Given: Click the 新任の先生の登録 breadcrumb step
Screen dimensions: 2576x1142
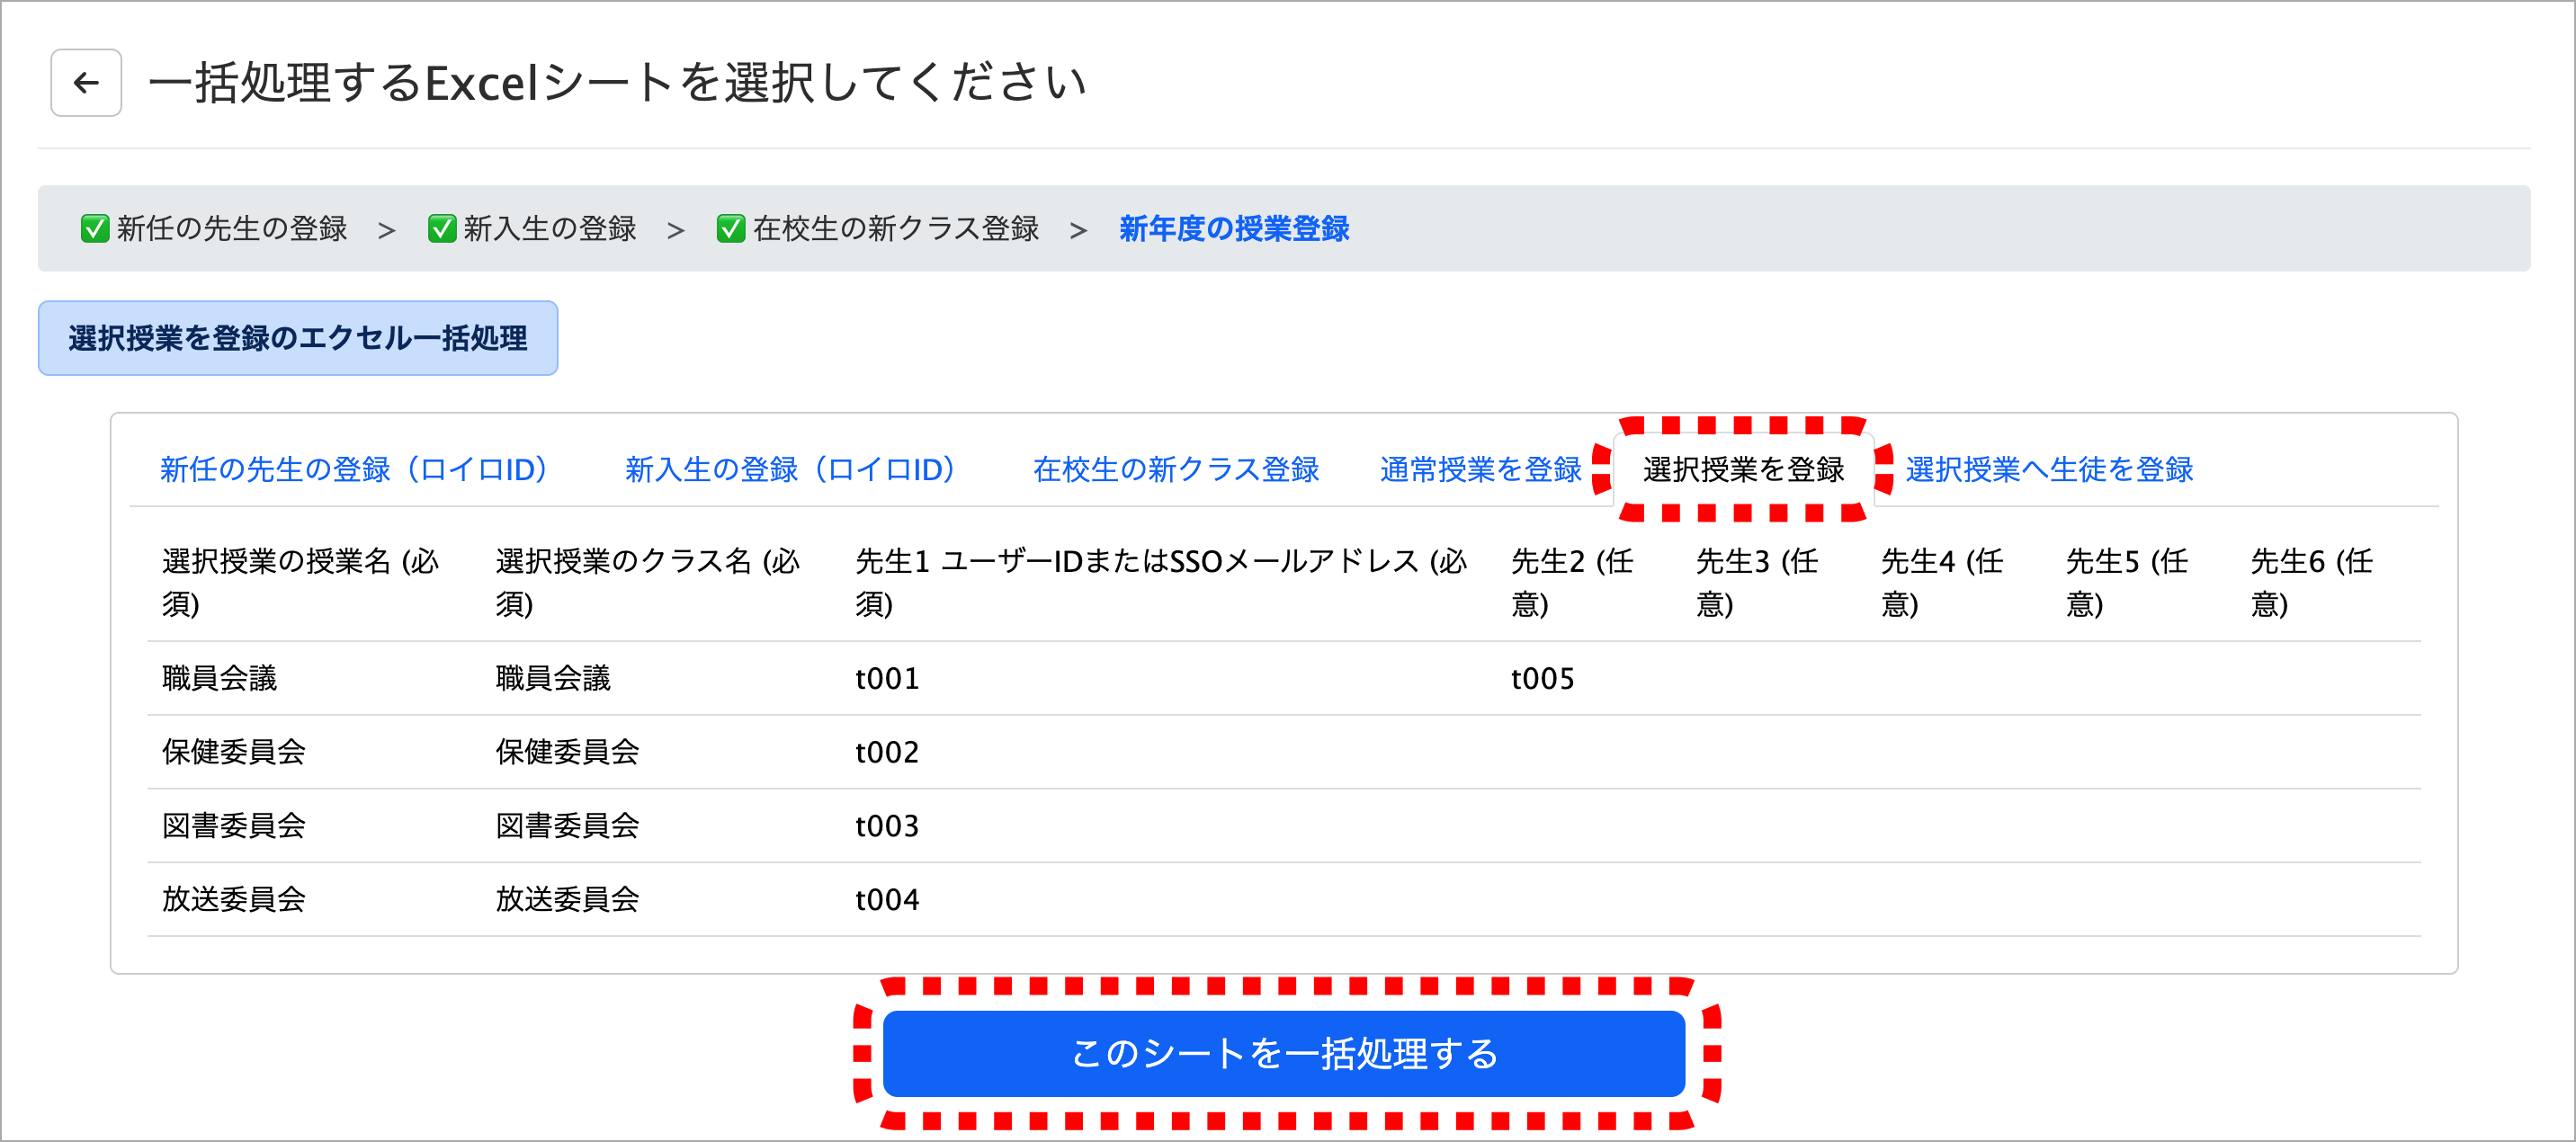Looking at the screenshot, I should point(232,229).
